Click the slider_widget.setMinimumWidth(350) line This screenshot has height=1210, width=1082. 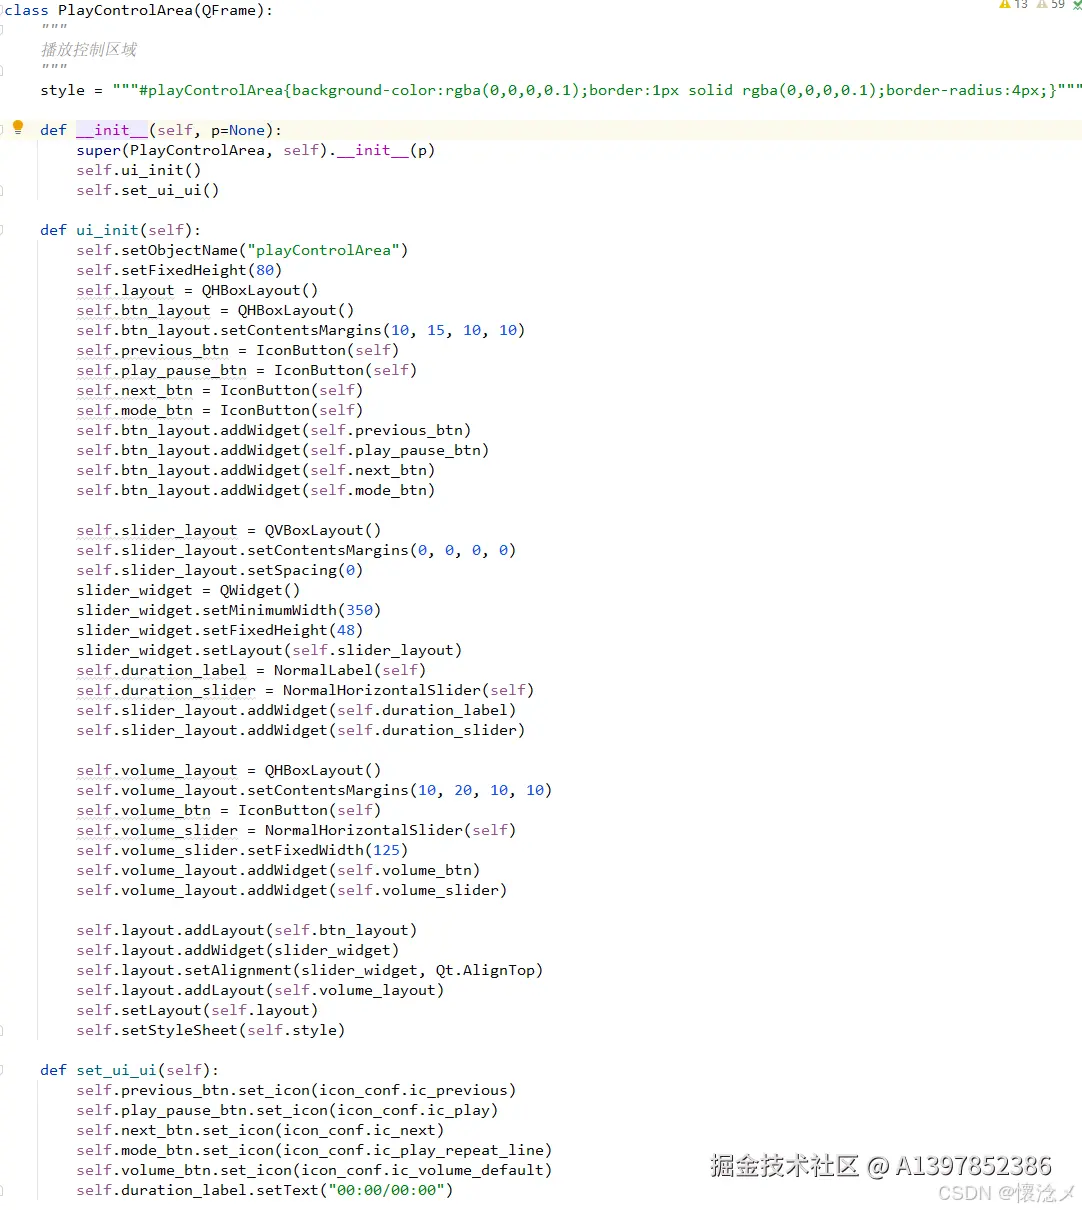[229, 610]
